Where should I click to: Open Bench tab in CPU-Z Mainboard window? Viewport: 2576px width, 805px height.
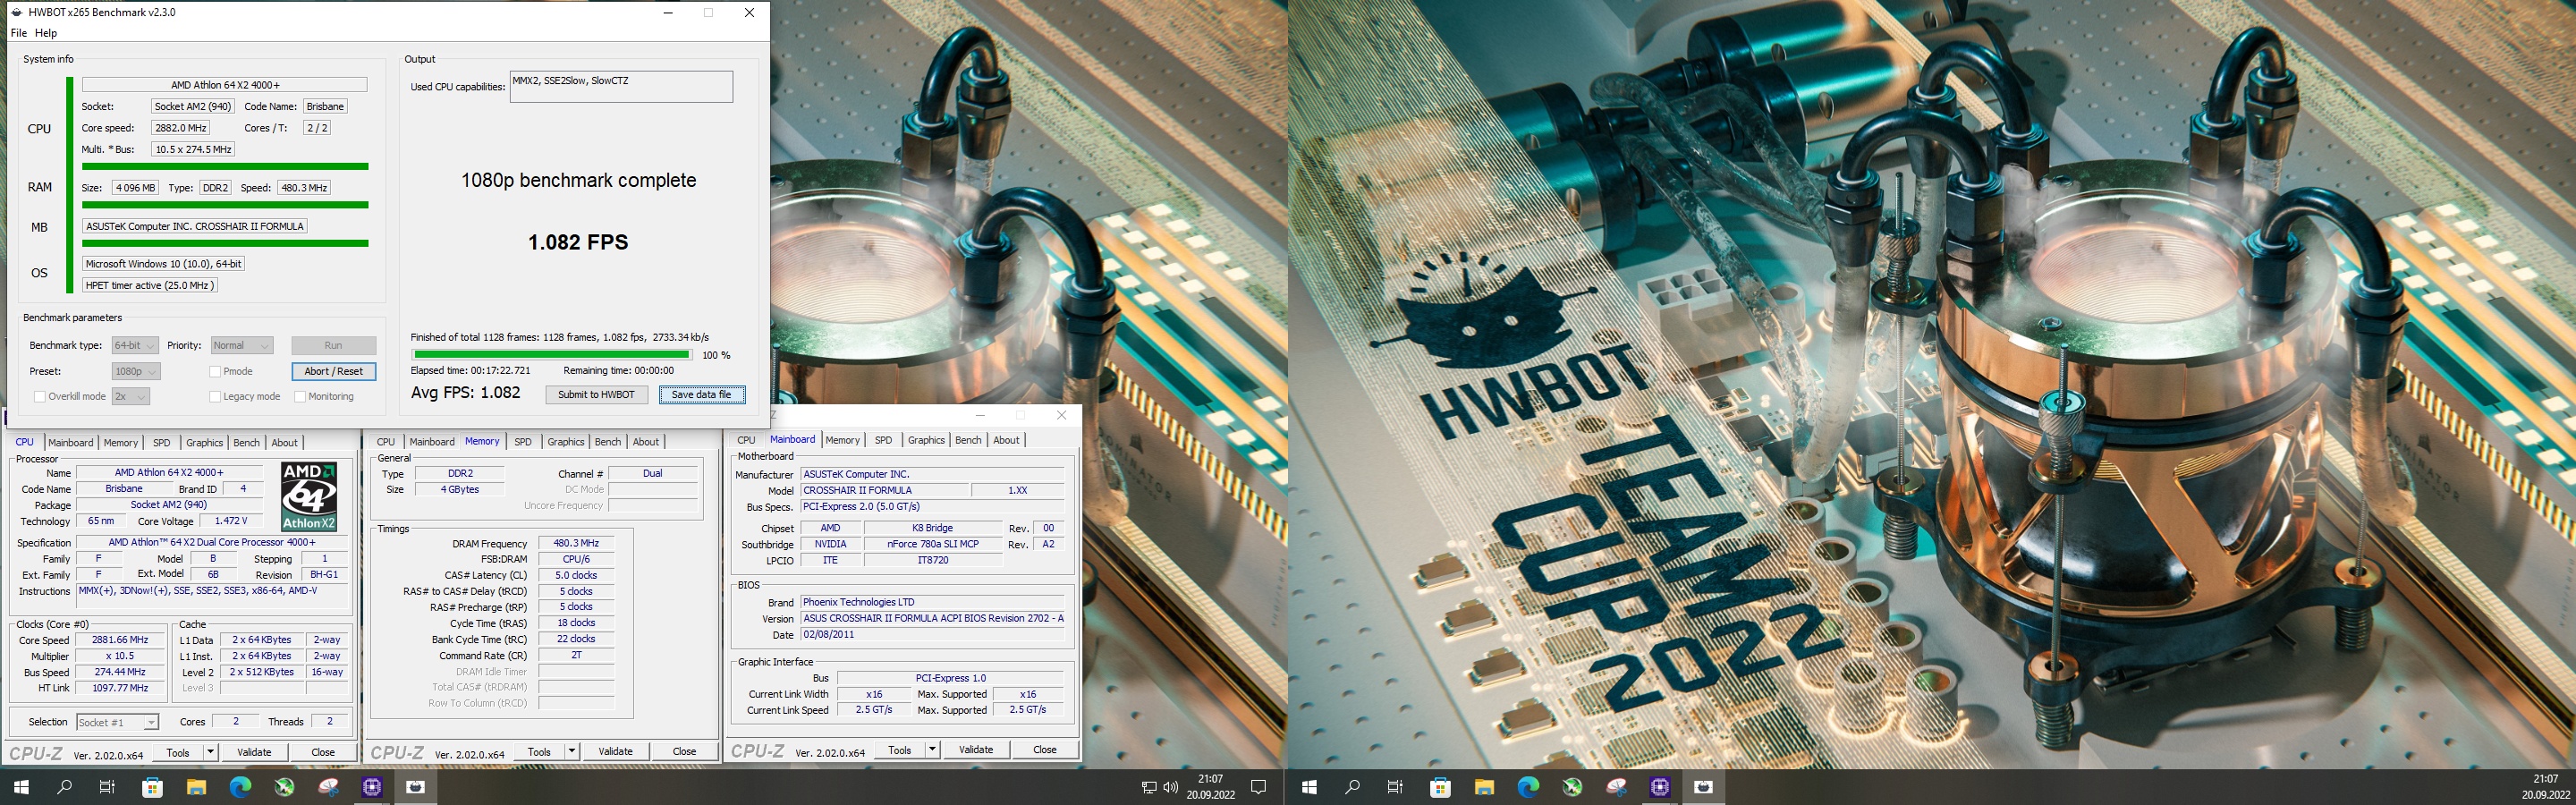point(968,440)
